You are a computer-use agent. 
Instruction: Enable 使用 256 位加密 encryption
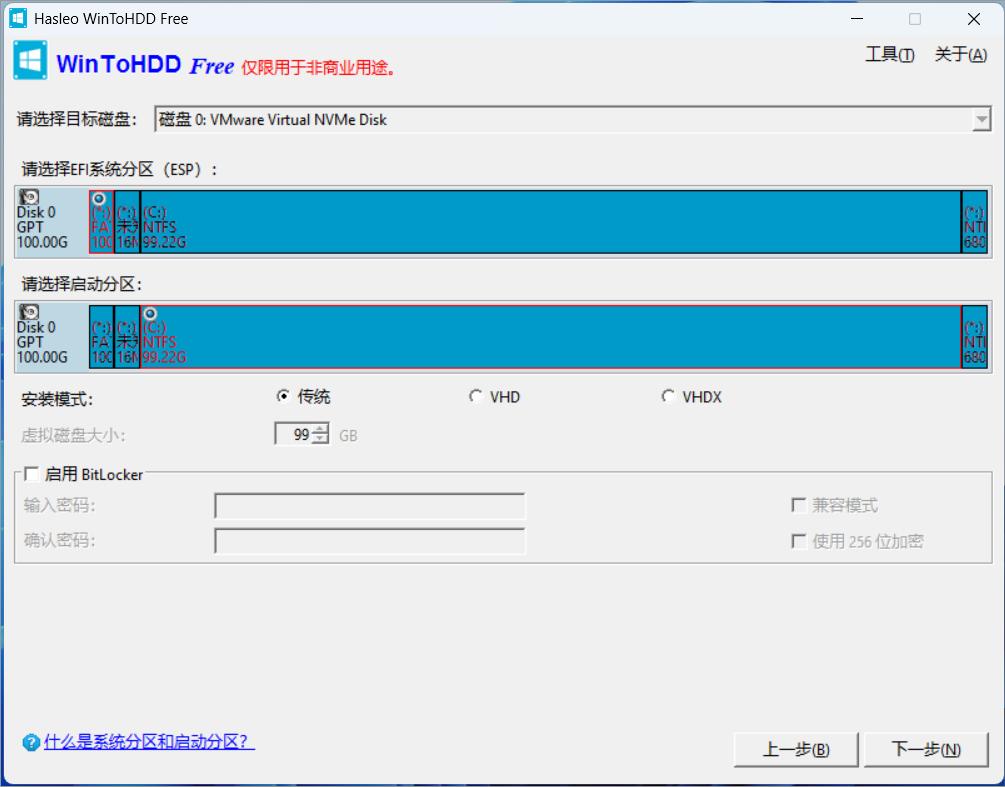(798, 541)
